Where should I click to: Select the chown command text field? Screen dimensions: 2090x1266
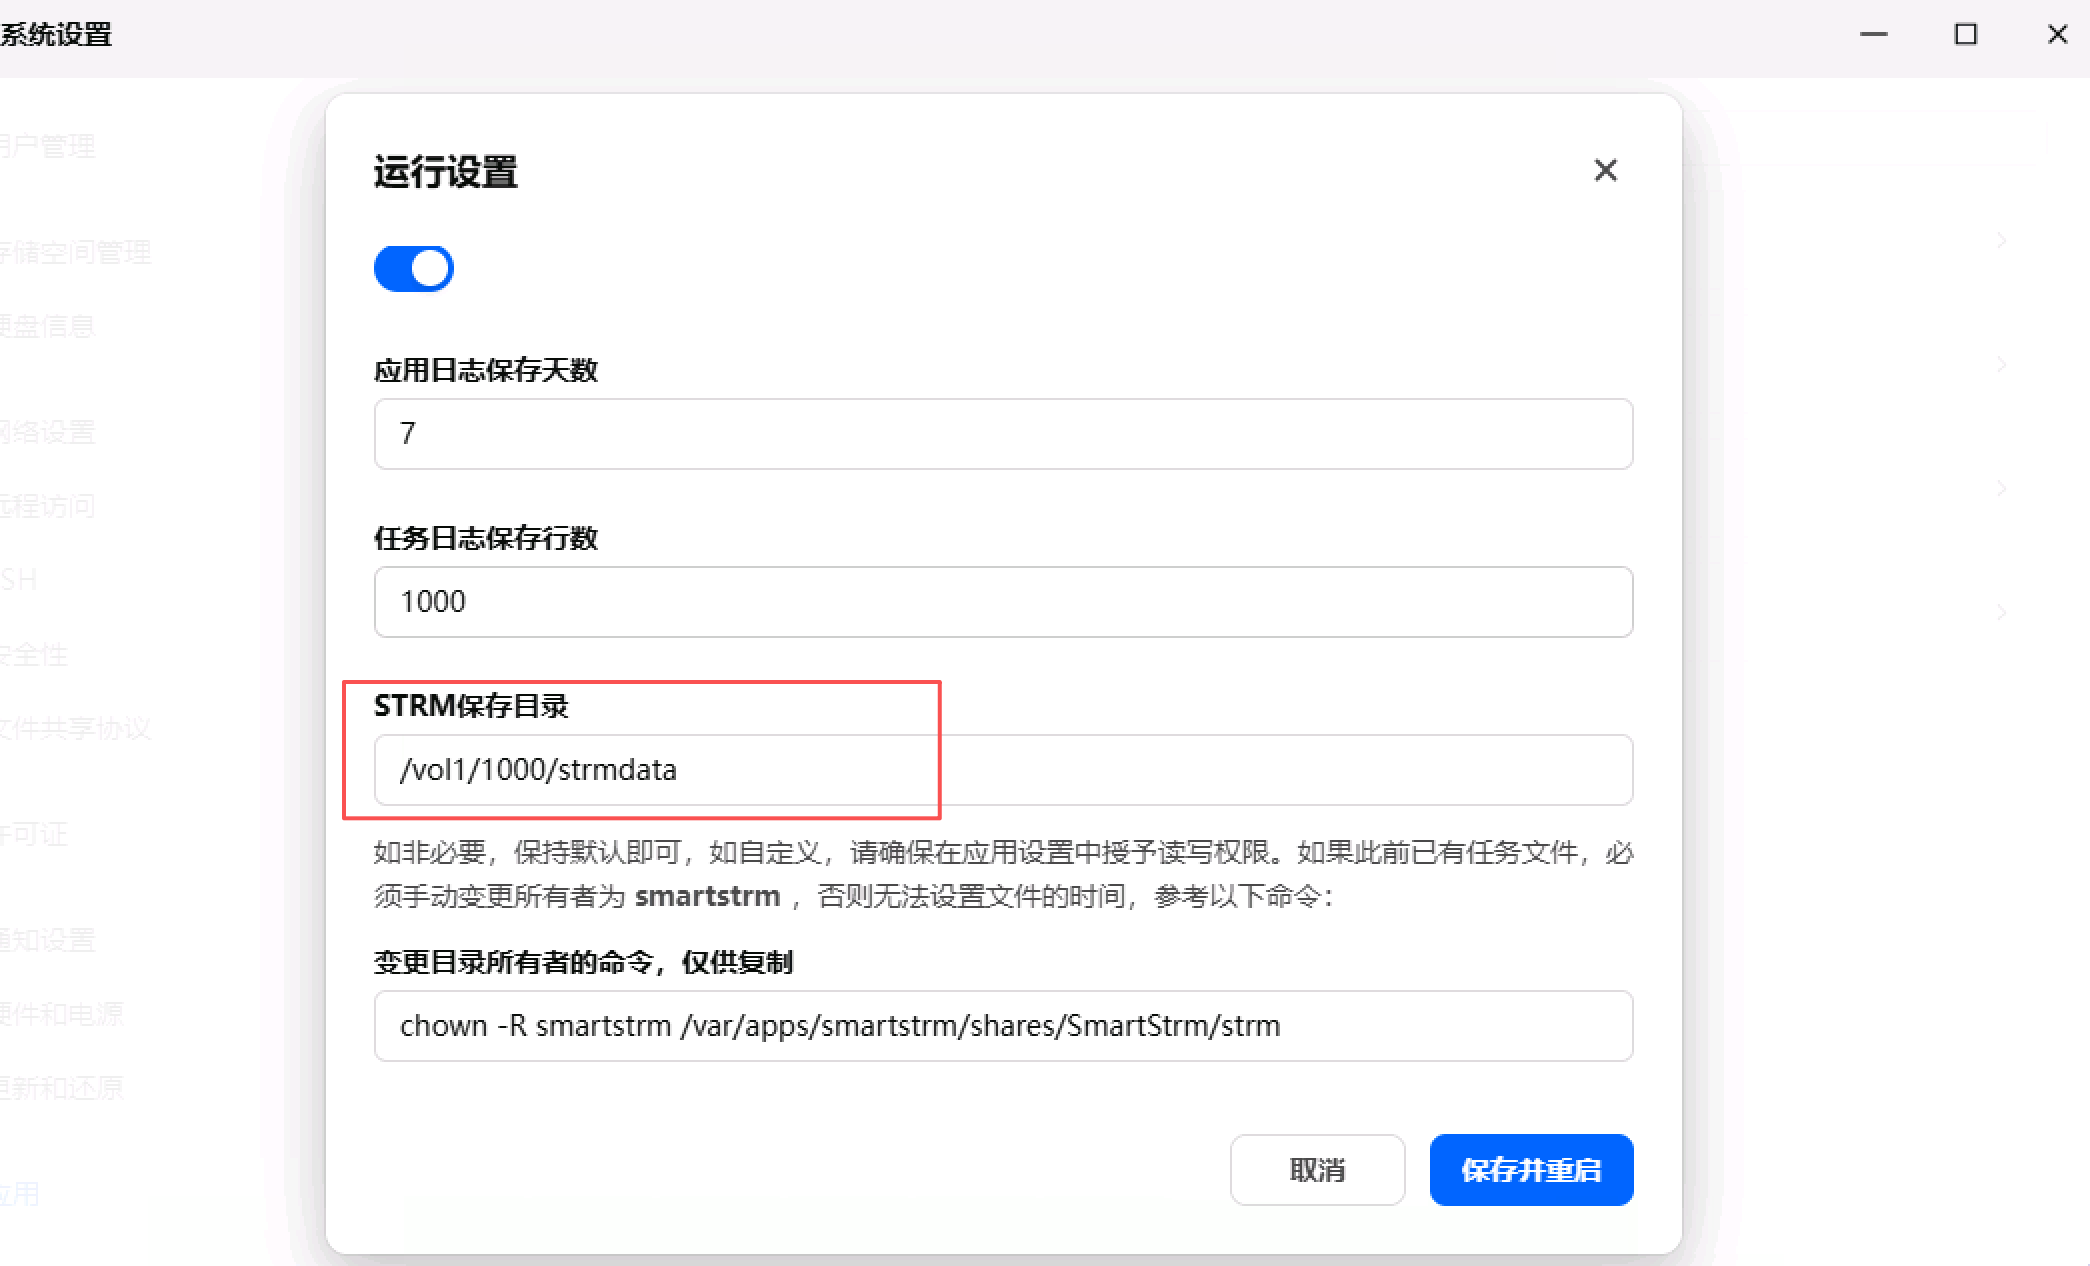click(1002, 1026)
